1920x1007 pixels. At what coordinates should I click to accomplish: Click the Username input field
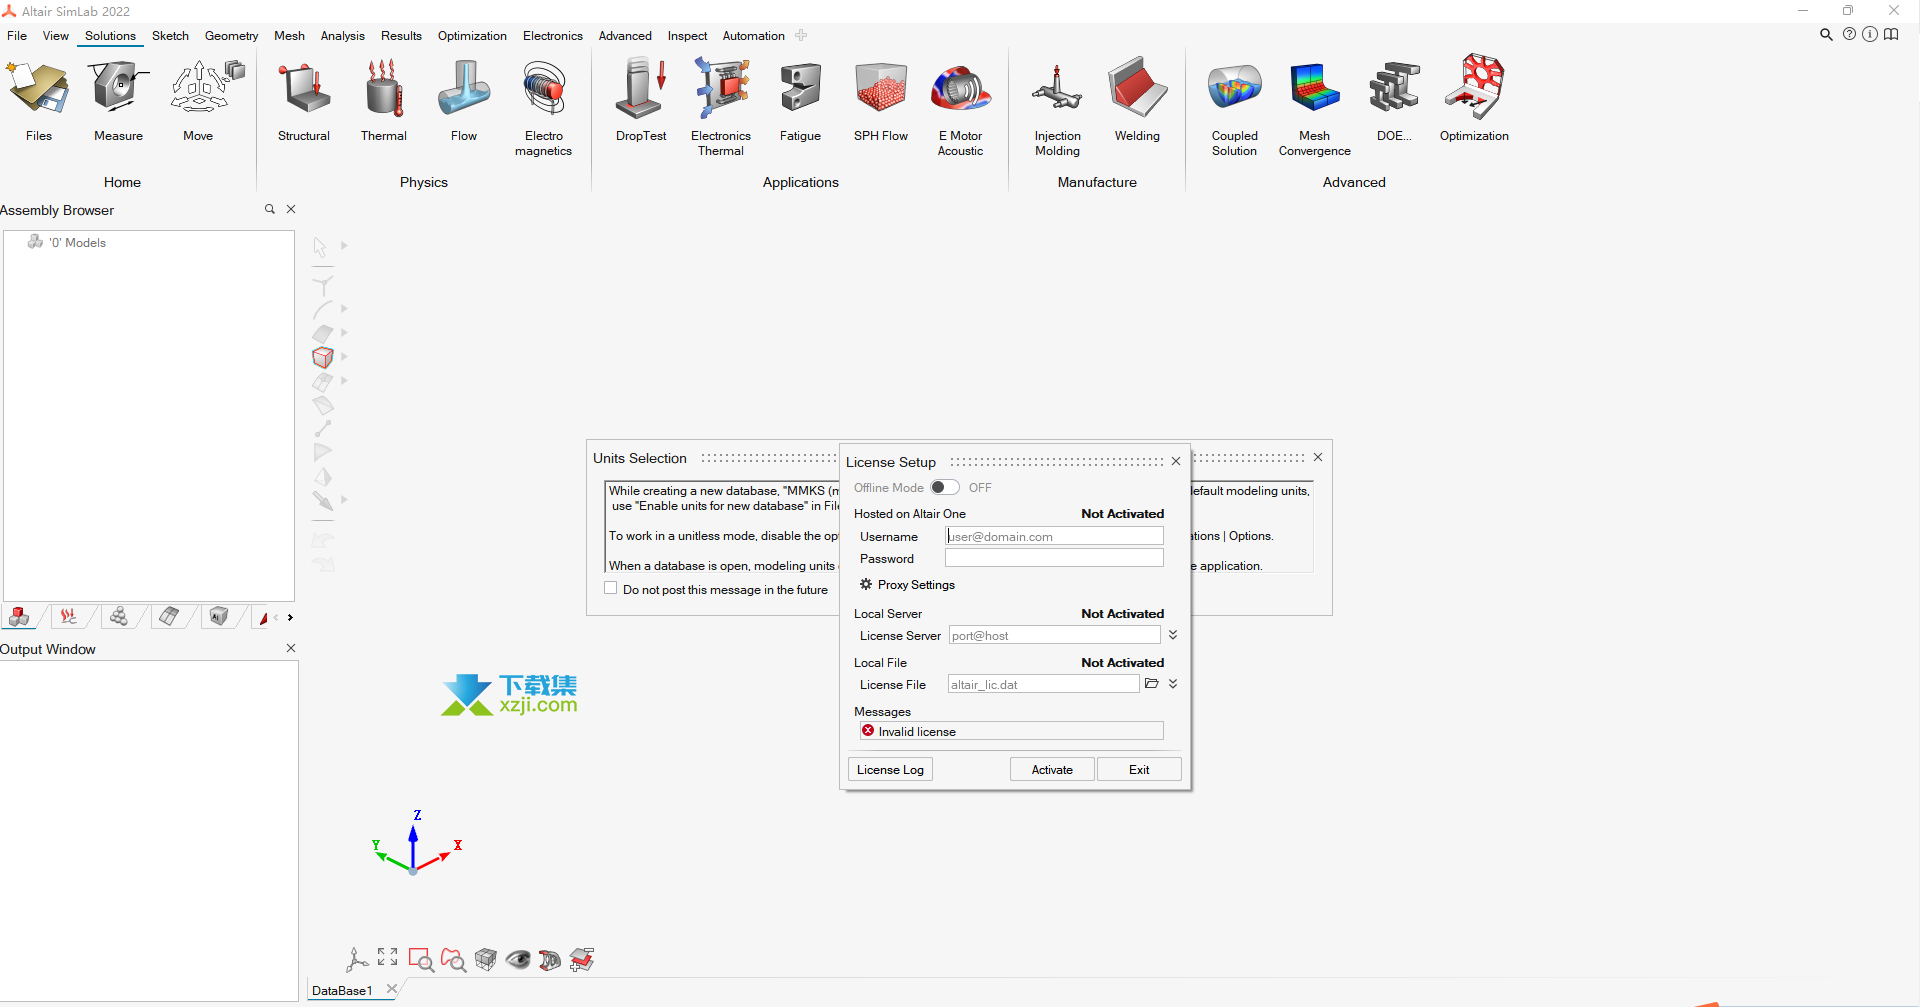(x=1054, y=536)
